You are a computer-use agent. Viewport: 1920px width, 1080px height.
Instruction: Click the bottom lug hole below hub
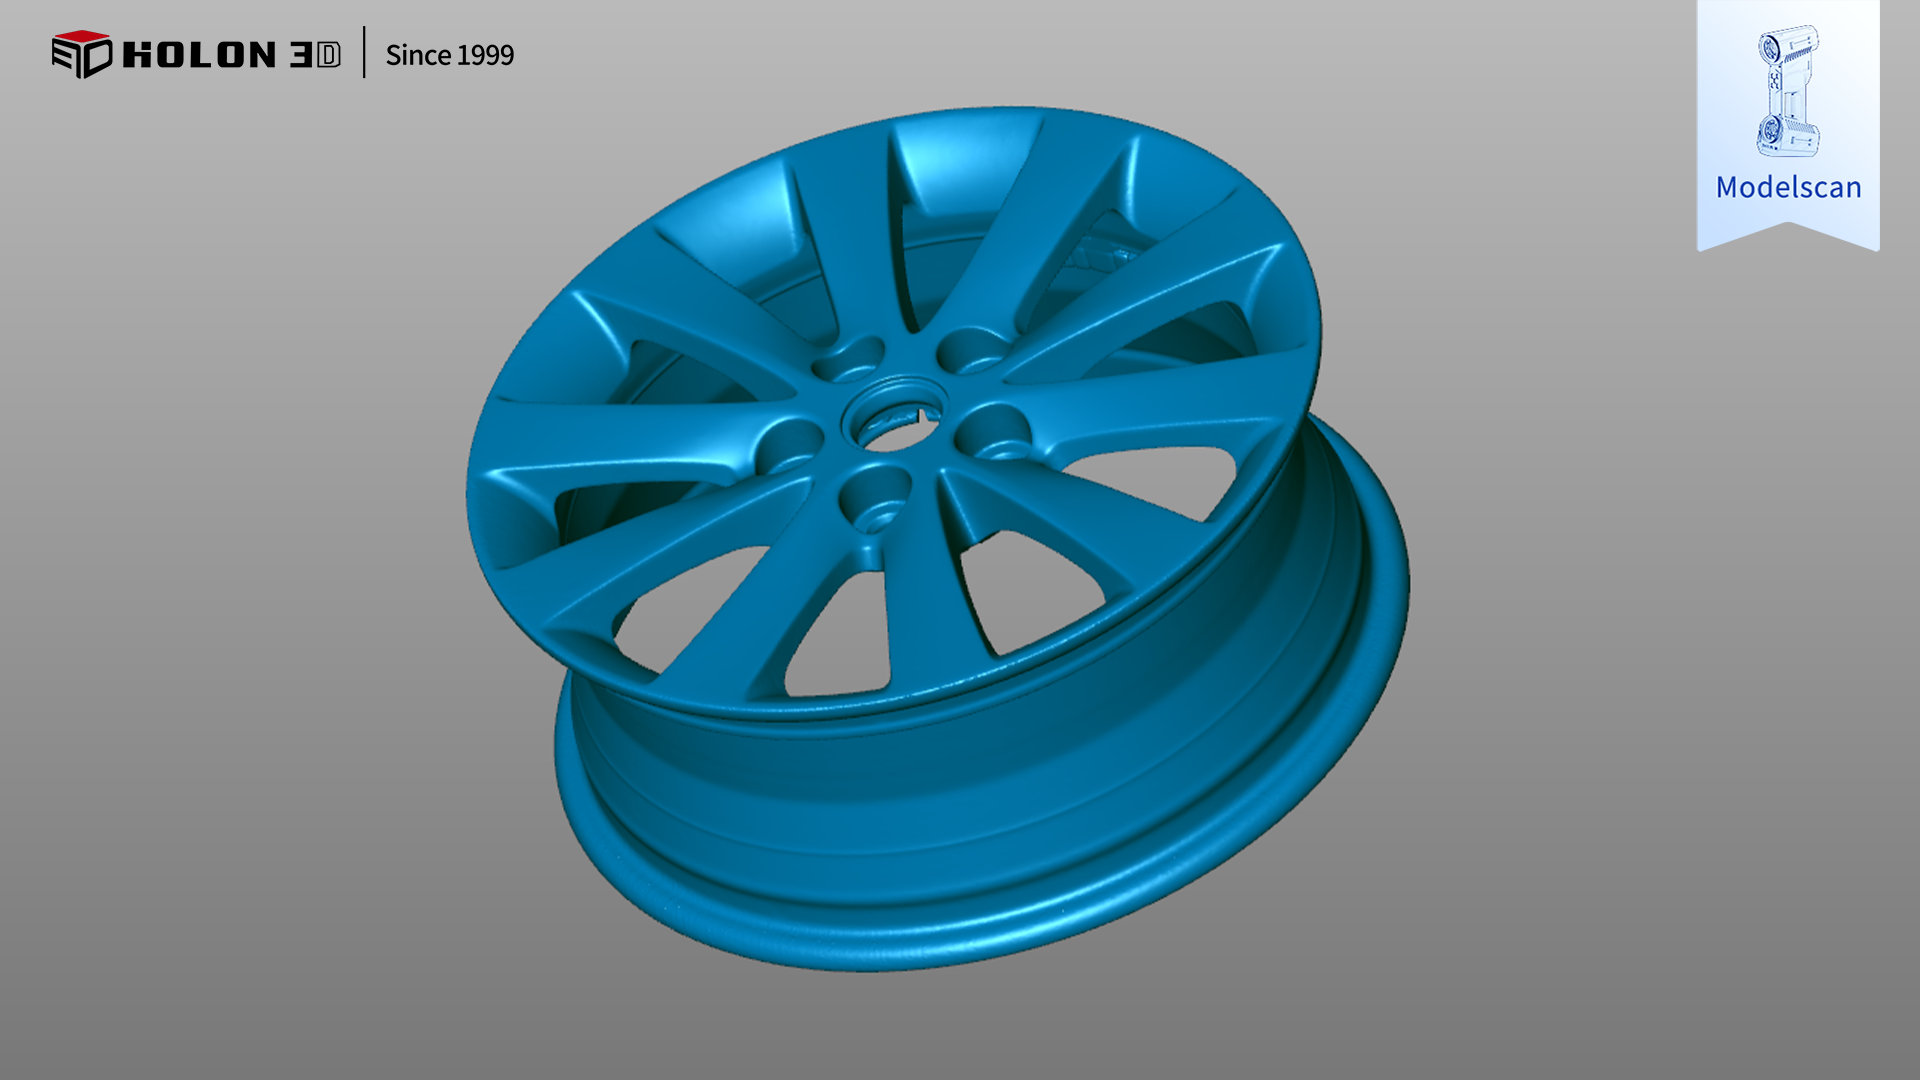875,501
